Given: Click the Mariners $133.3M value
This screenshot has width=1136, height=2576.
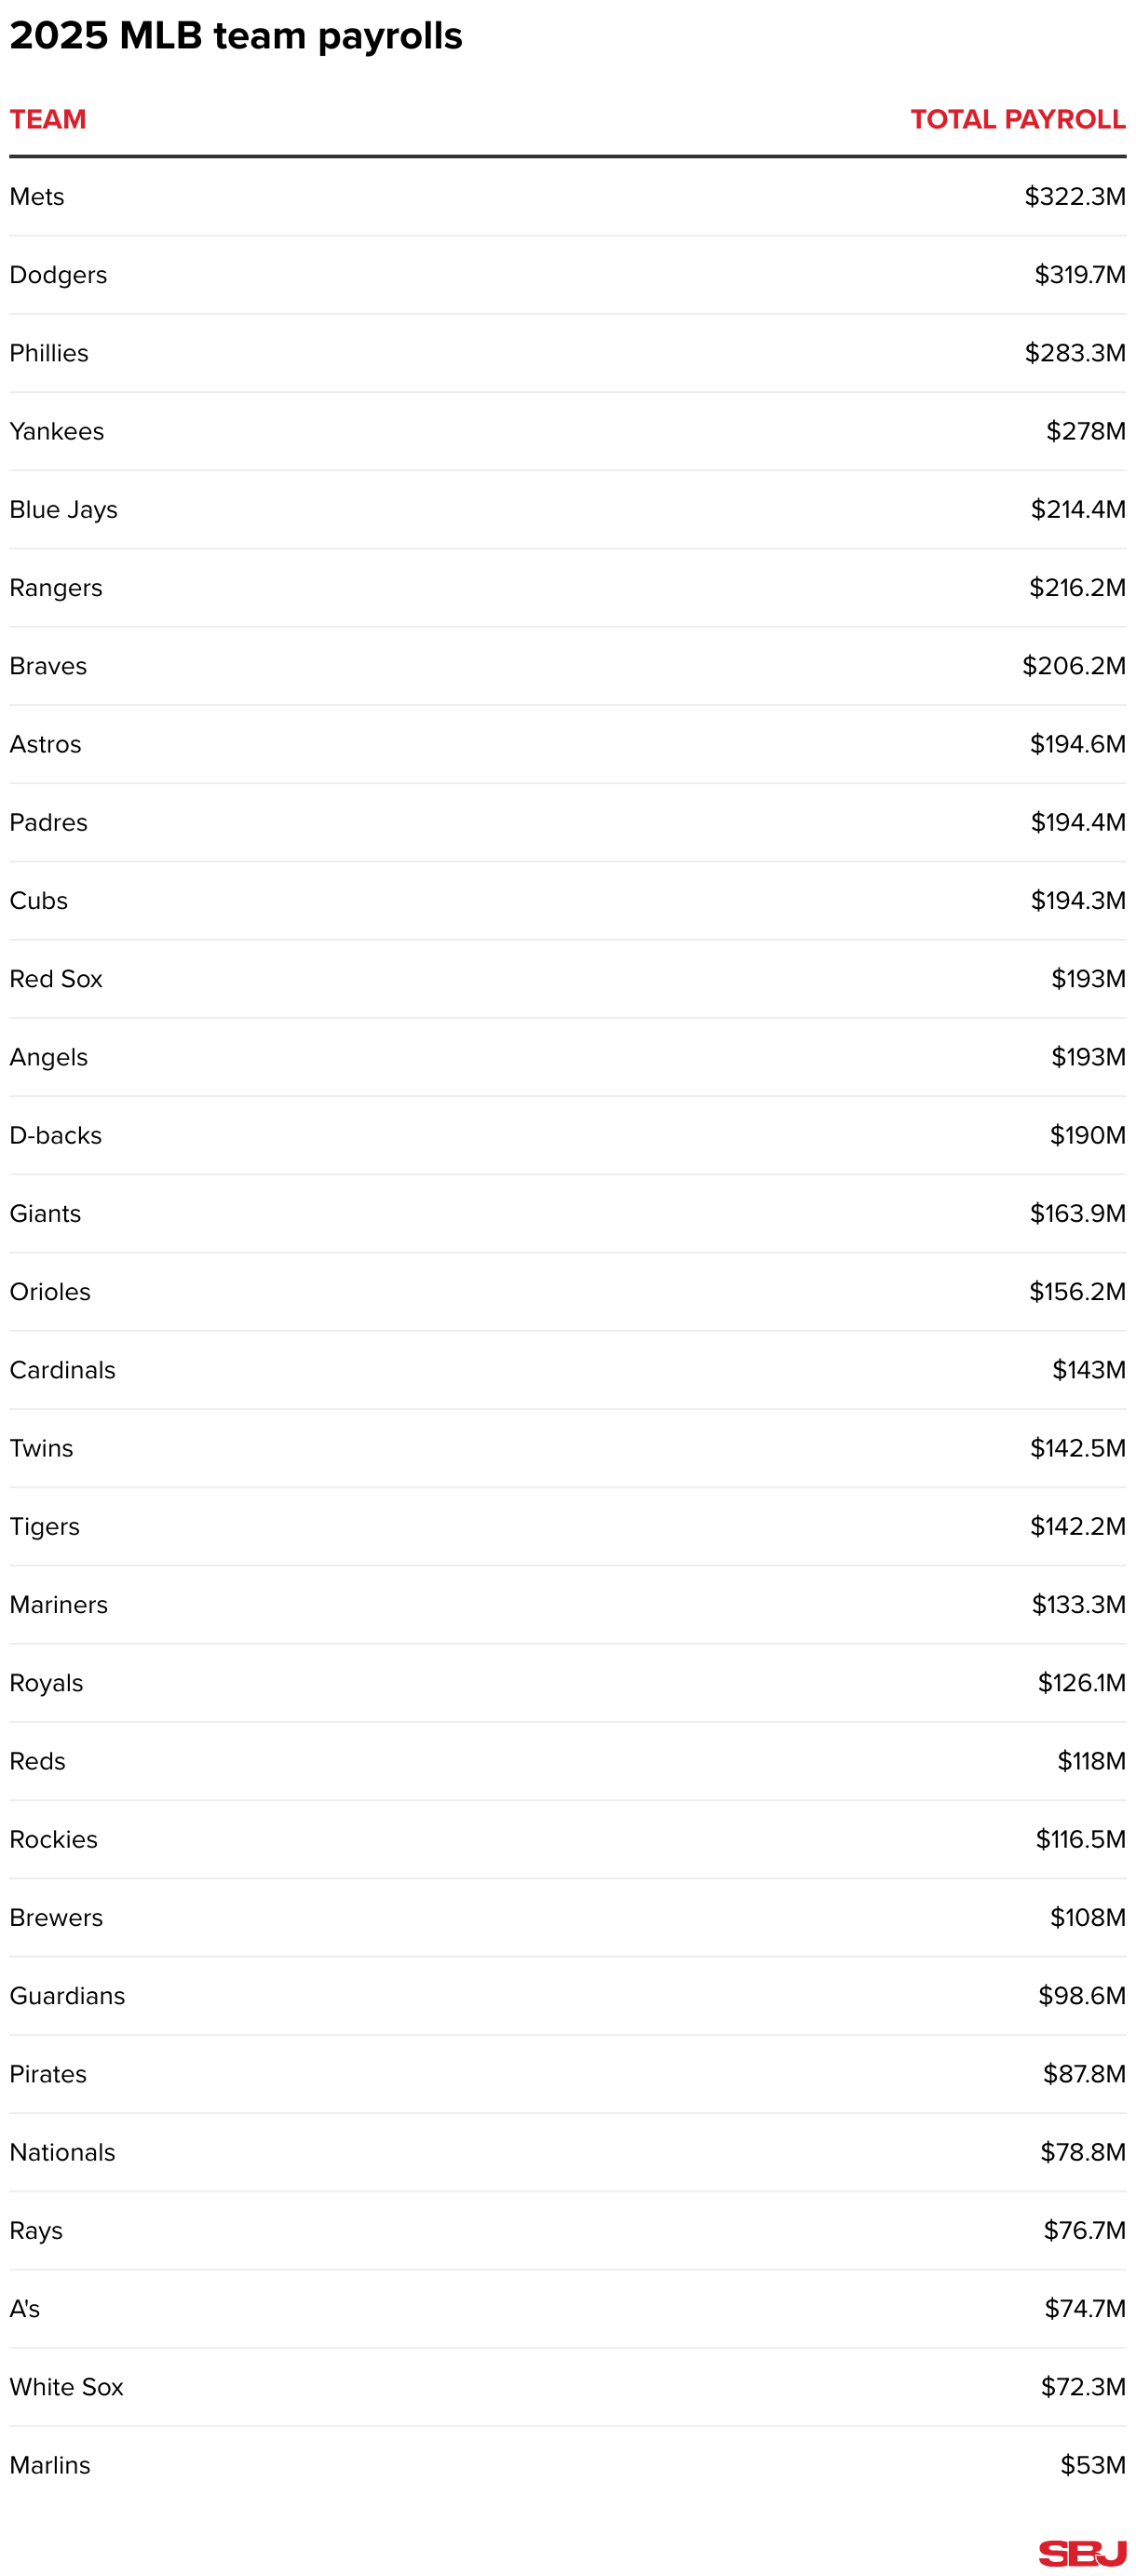Looking at the screenshot, I should pyautogui.click(x=1078, y=1604).
